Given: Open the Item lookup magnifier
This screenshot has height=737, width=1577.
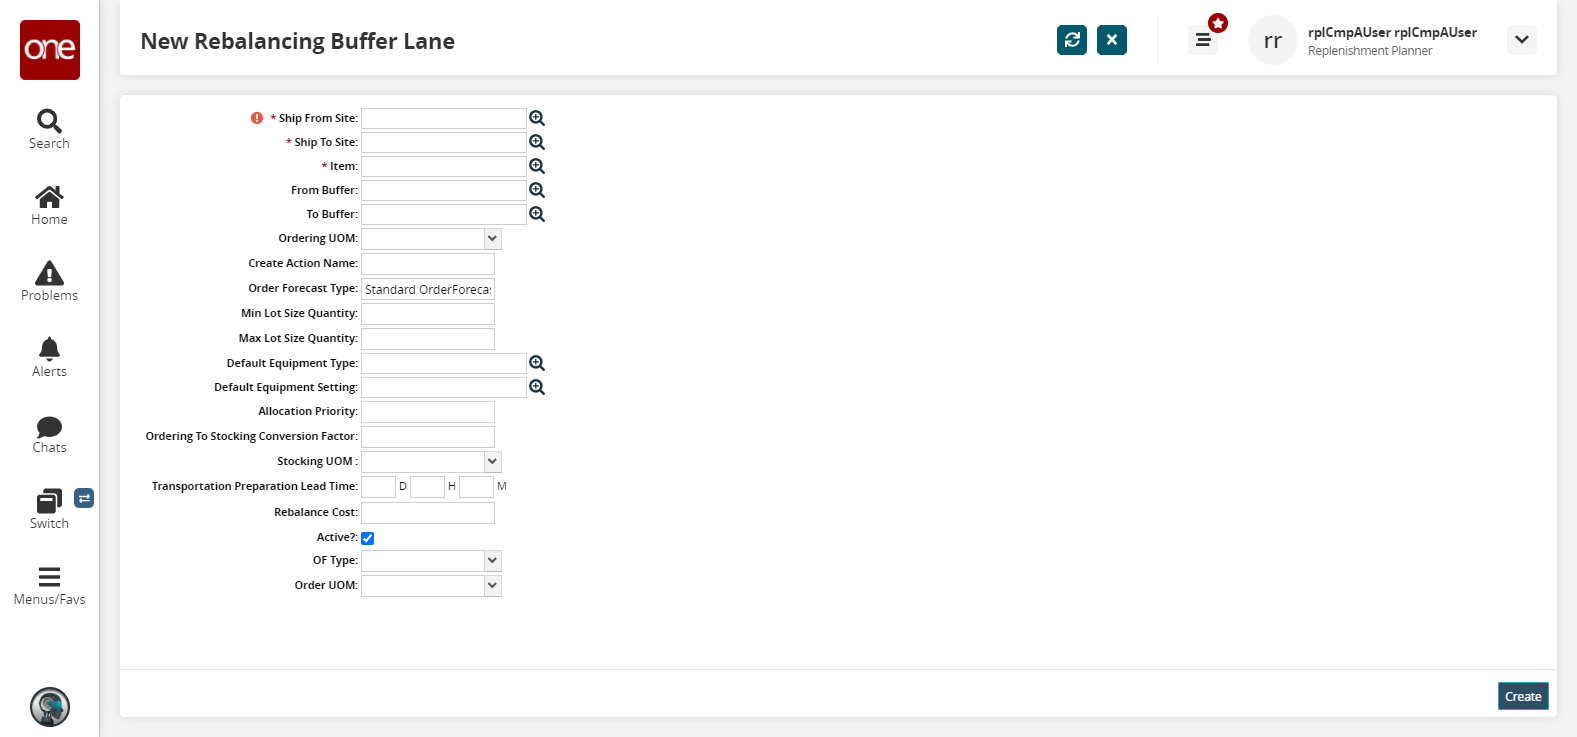Looking at the screenshot, I should point(537,166).
